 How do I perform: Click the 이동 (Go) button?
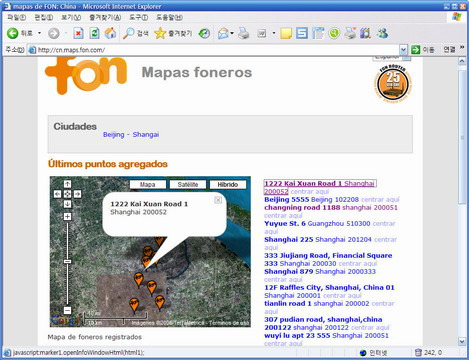tap(423, 50)
